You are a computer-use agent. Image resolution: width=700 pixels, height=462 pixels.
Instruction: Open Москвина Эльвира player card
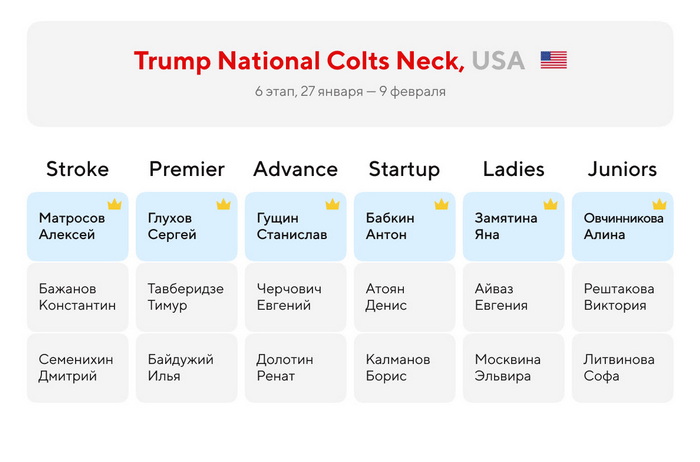(x=513, y=368)
